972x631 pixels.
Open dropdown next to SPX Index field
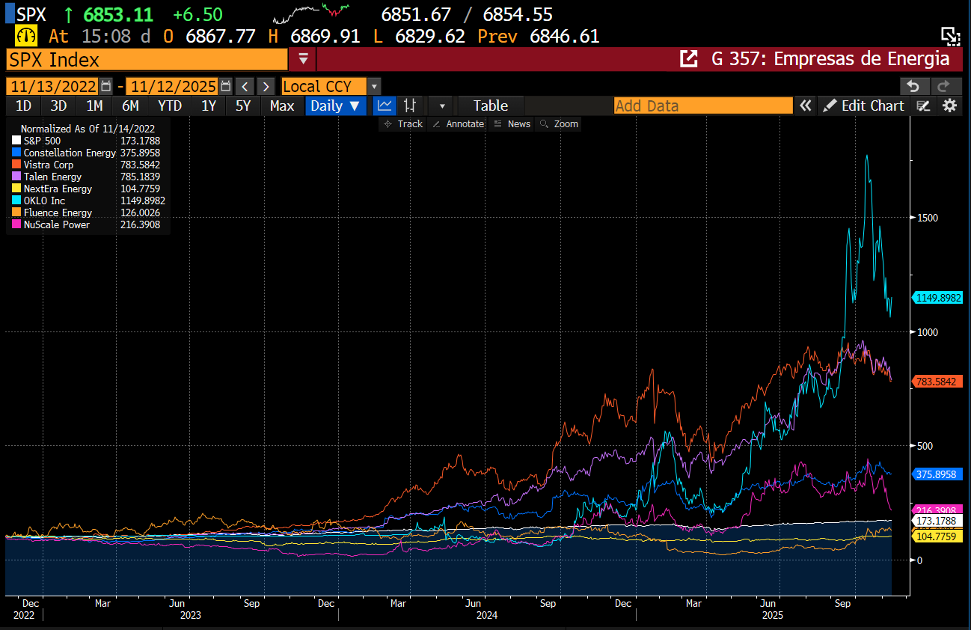click(x=303, y=59)
